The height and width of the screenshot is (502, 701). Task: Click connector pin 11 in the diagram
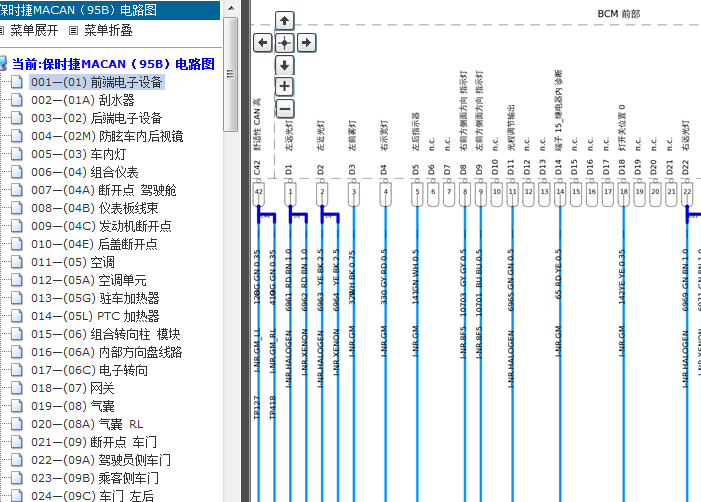[x=512, y=193]
